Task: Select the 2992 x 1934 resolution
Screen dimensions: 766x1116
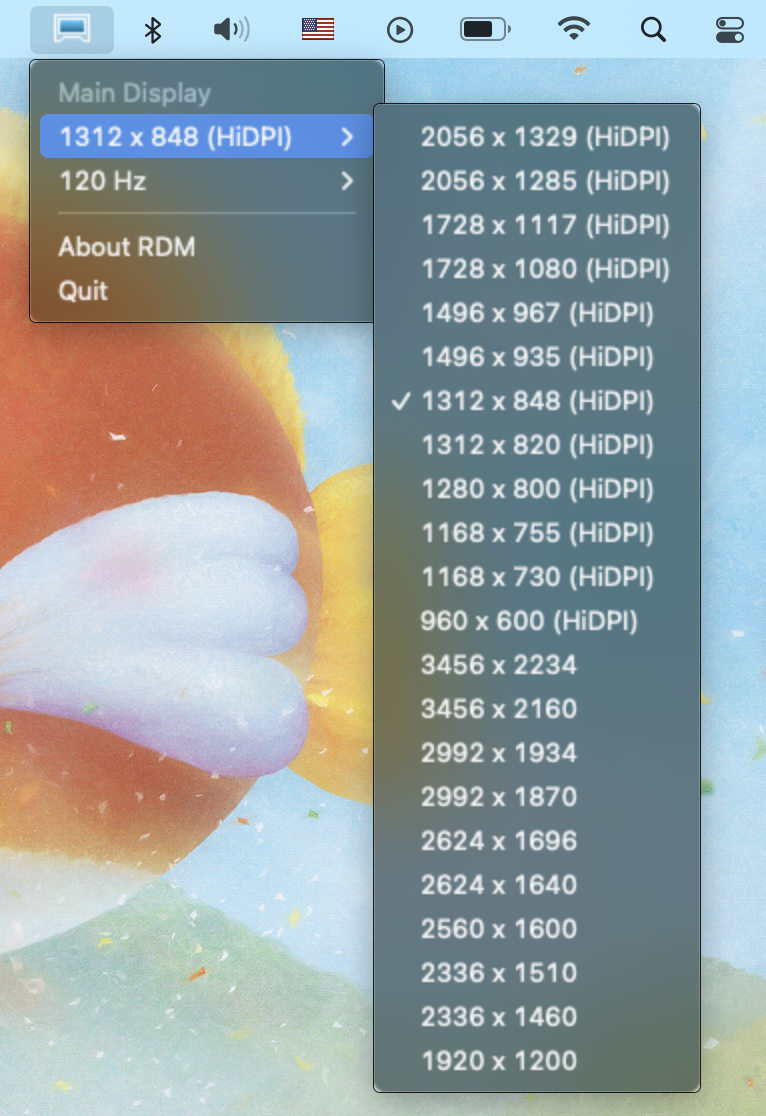Action: click(537, 754)
